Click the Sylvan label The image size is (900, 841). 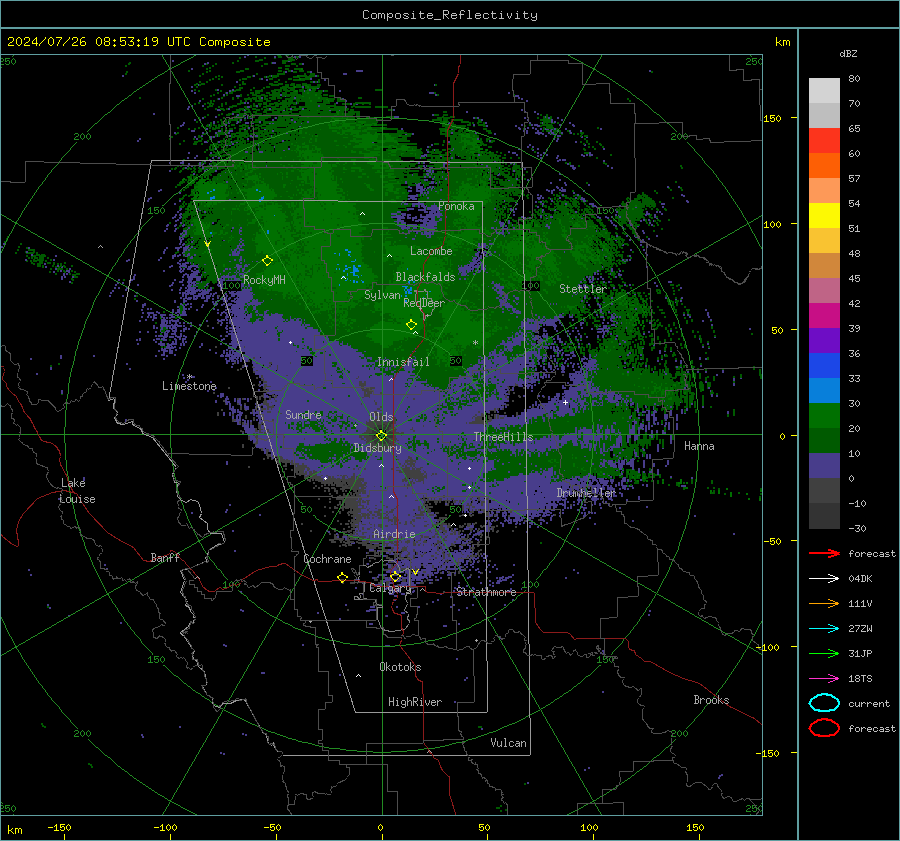382,295
